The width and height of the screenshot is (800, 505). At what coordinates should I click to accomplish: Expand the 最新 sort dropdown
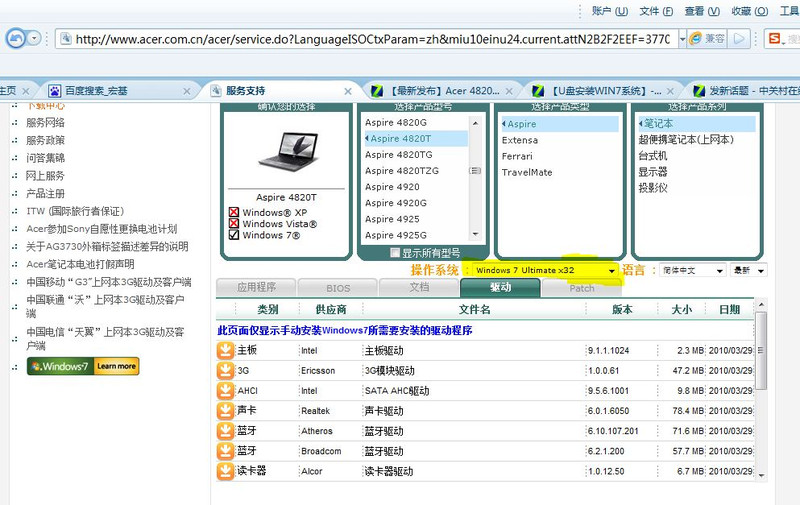[x=749, y=271]
